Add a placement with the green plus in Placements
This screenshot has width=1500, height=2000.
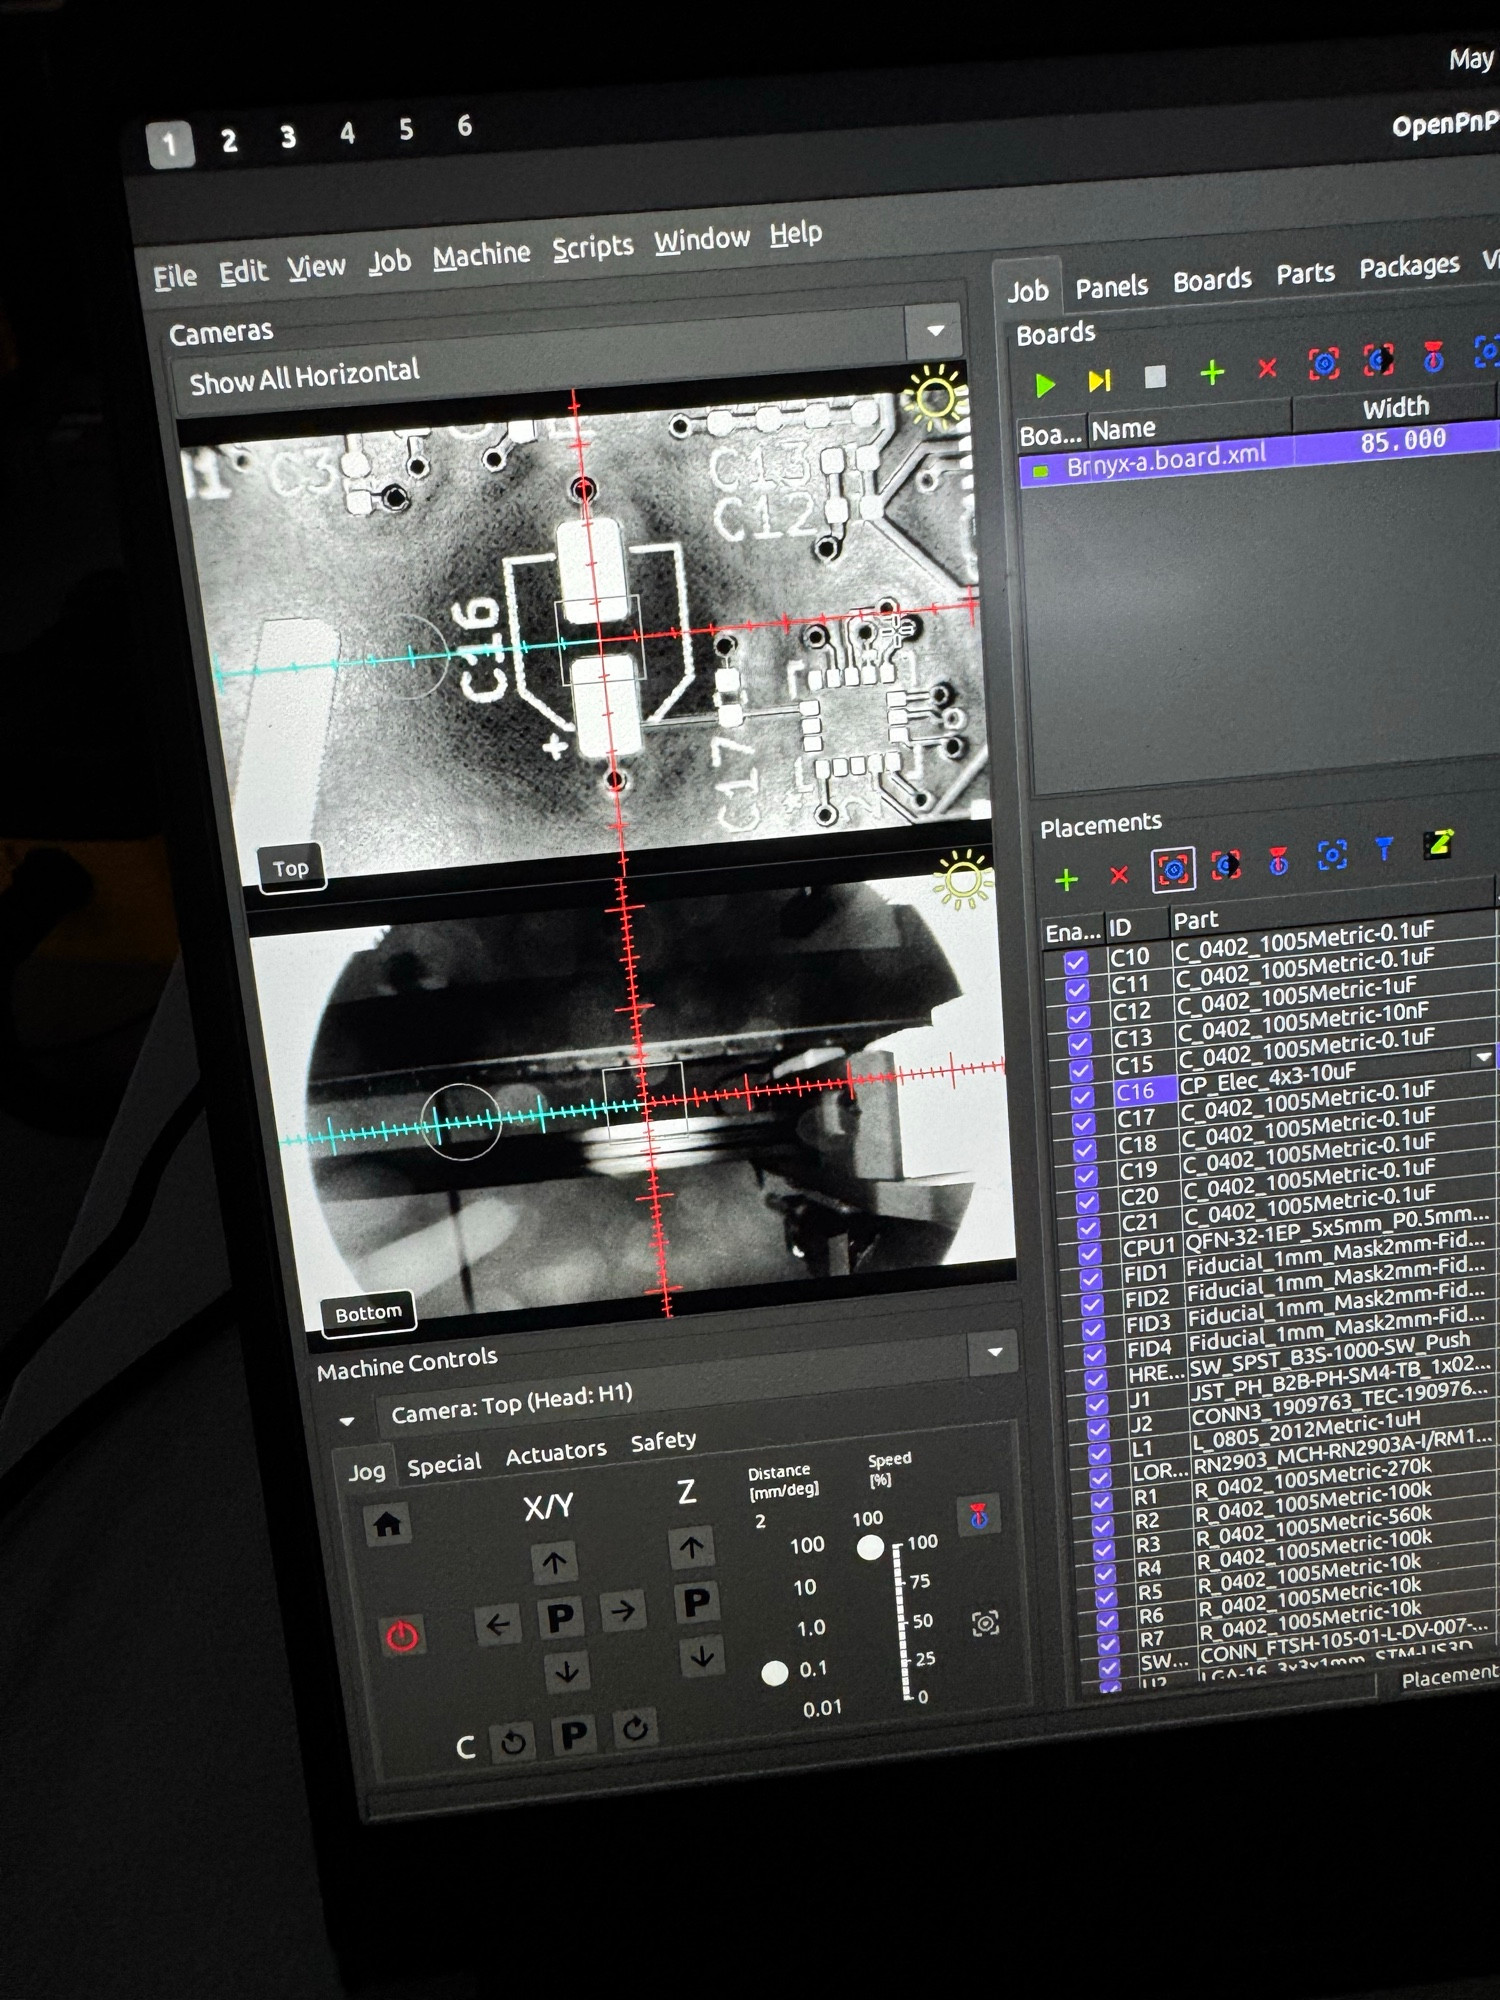1067,879
